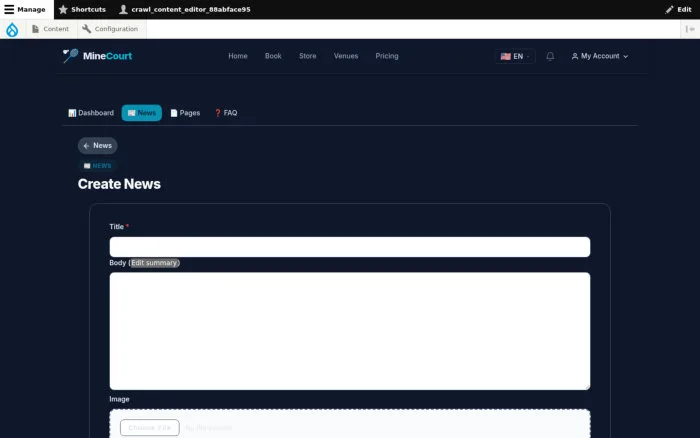Select the News tab

click(x=142, y=113)
